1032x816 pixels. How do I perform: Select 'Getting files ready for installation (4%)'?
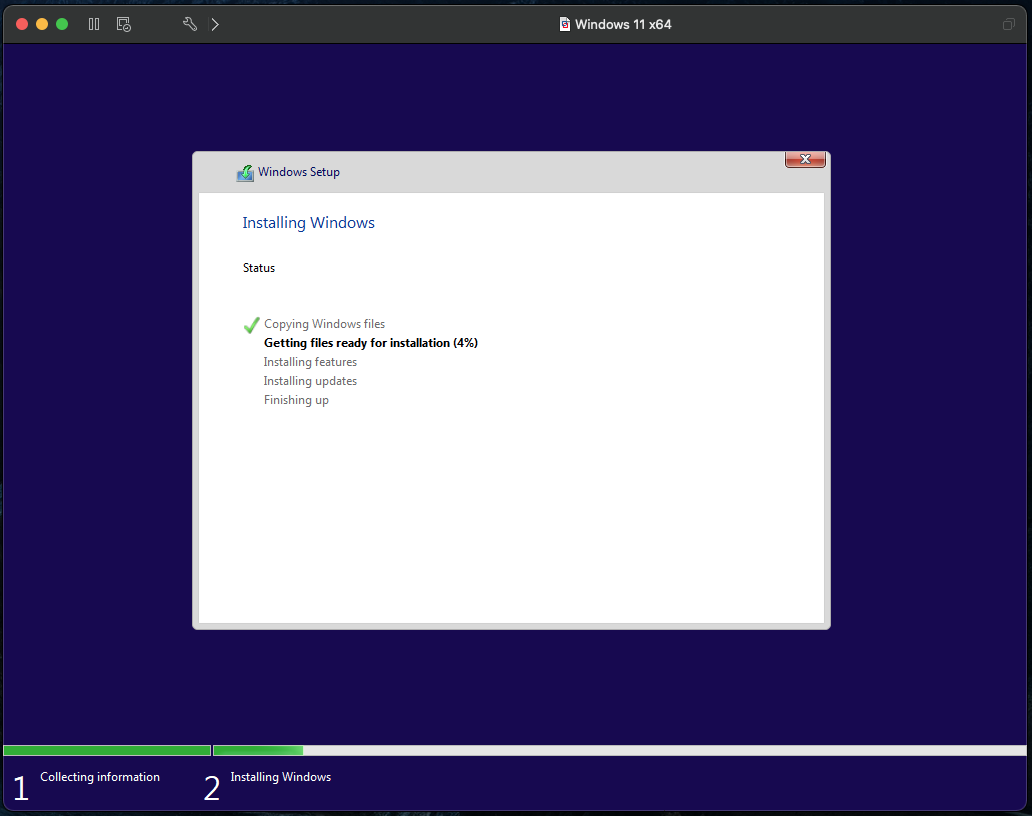pyautogui.click(x=371, y=343)
